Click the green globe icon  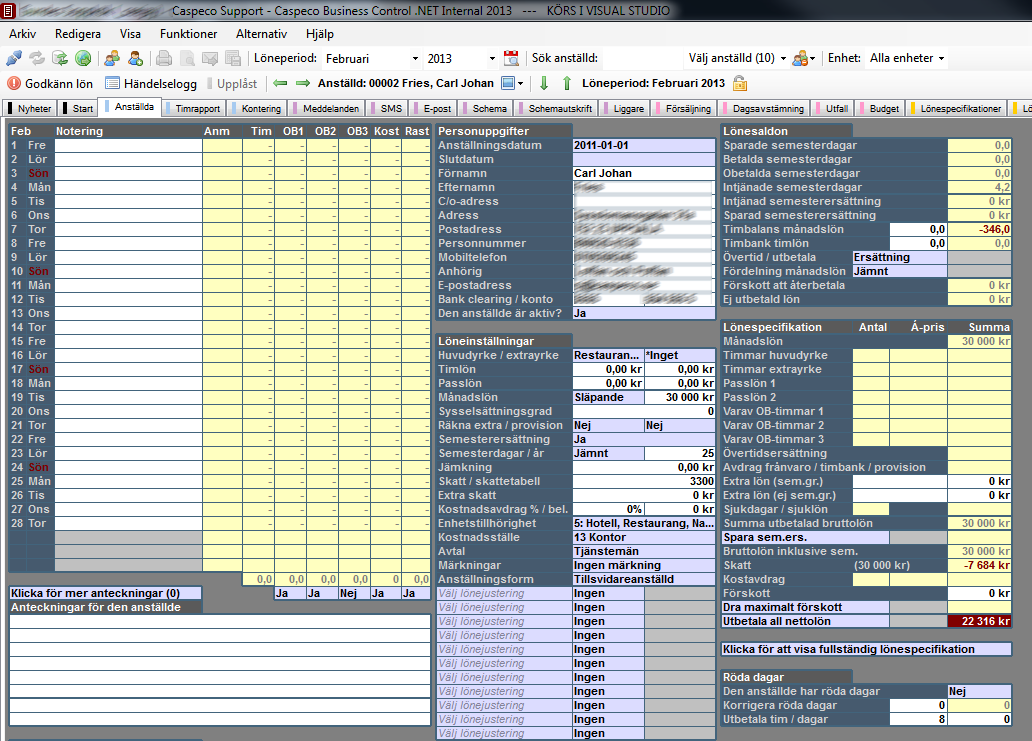point(83,59)
